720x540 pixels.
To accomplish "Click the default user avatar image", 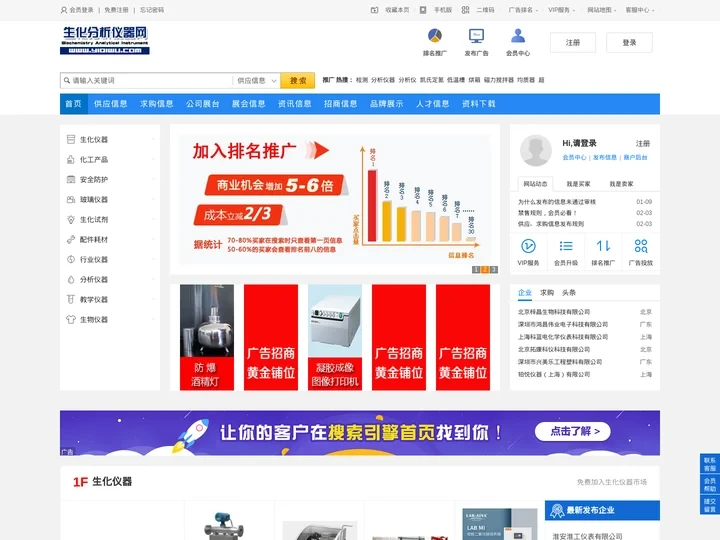I will [x=535, y=151].
